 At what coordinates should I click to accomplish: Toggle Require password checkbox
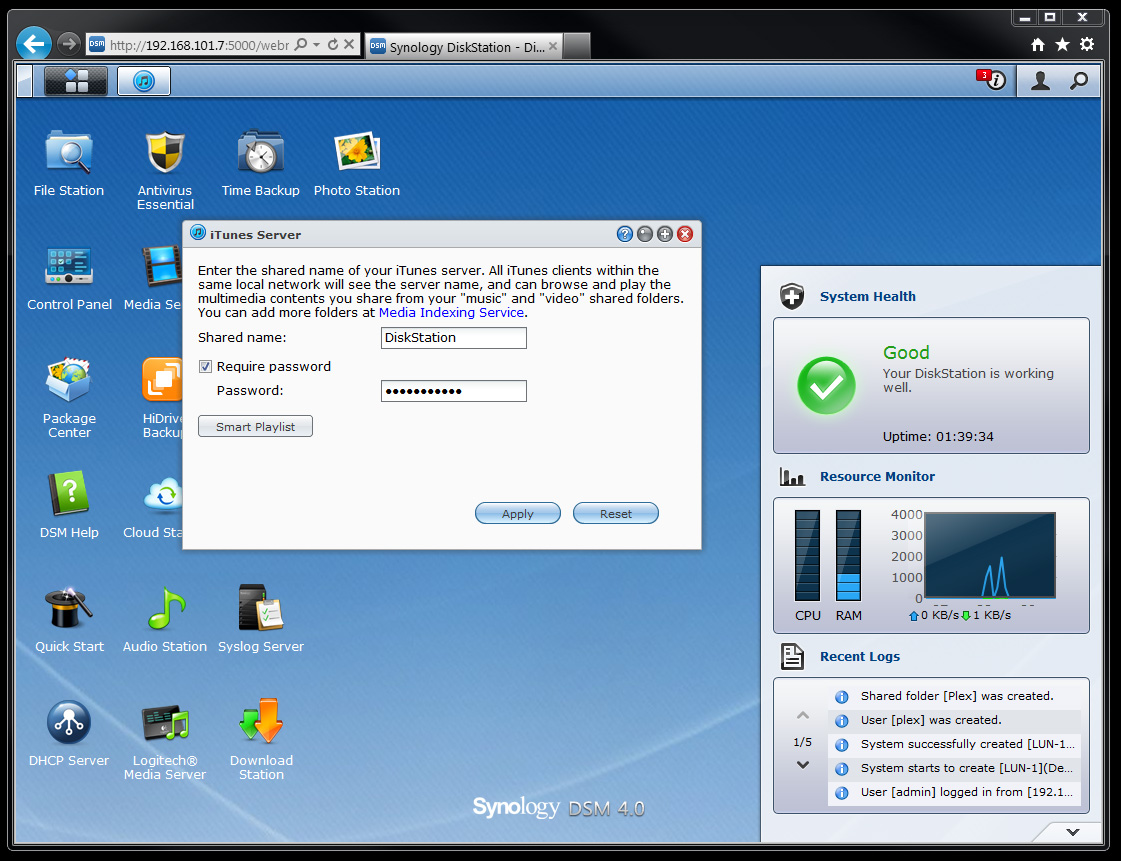click(x=206, y=367)
